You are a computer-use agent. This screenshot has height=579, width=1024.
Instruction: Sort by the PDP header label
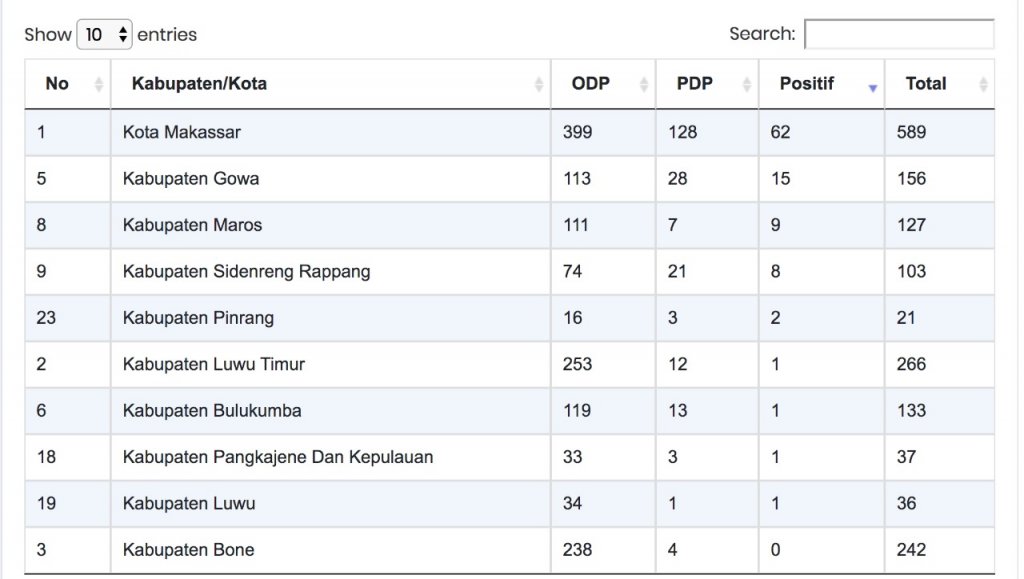pos(694,84)
